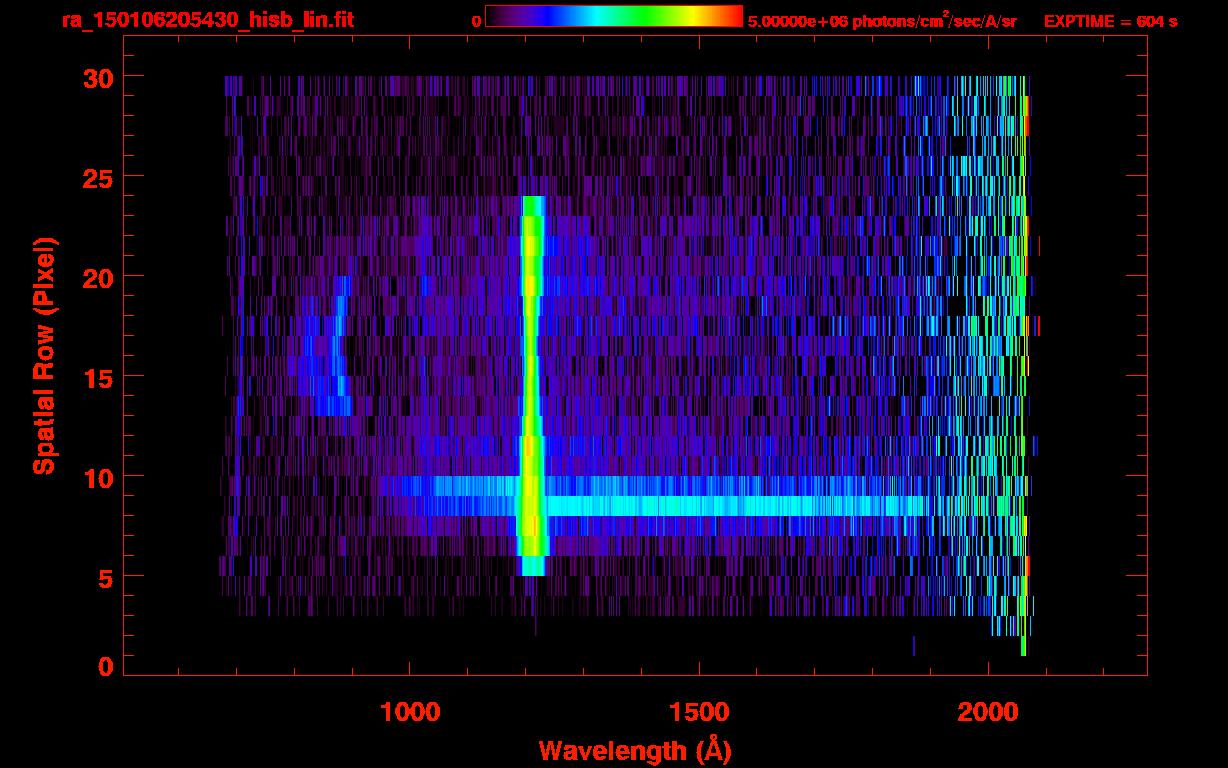Click the 1000 wavelength tick label
1228x768 pixels.
point(410,712)
